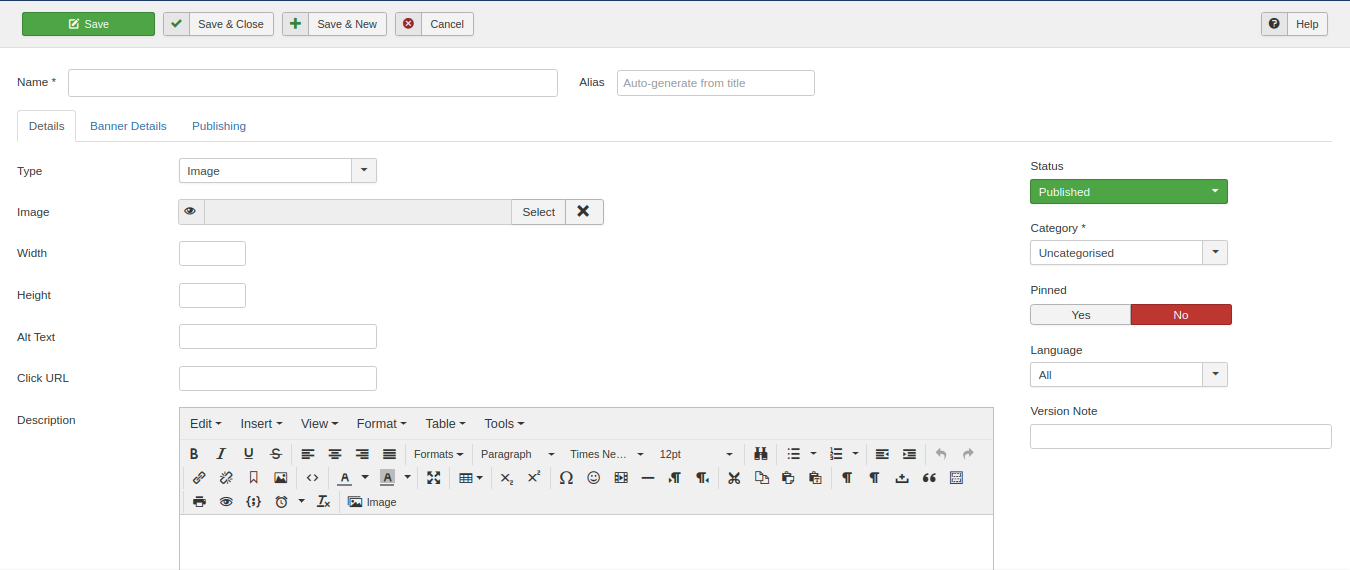Click the green Save button
This screenshot has width=1350, height=570.
click(x=88, y=24)
